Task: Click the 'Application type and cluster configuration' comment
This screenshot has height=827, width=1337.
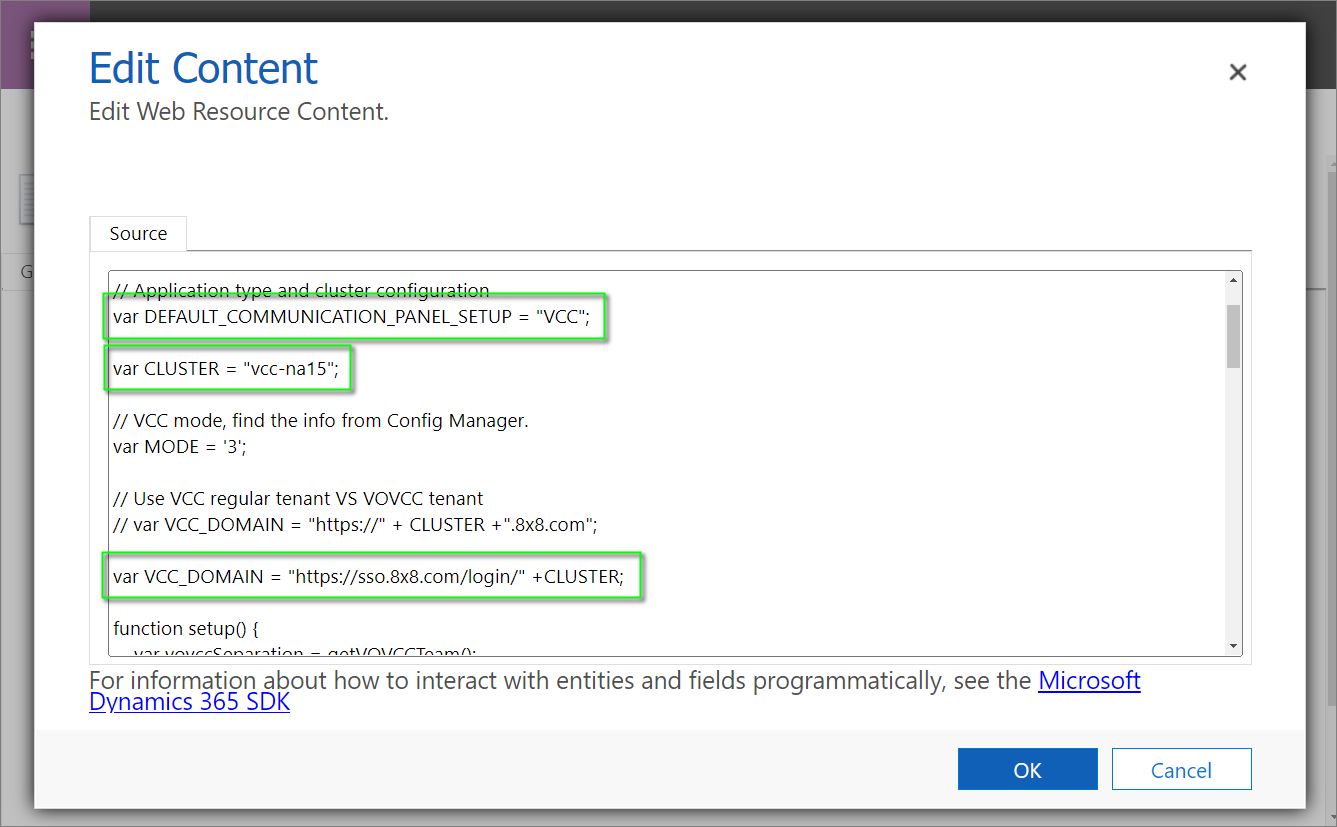Action: point(301,291)
